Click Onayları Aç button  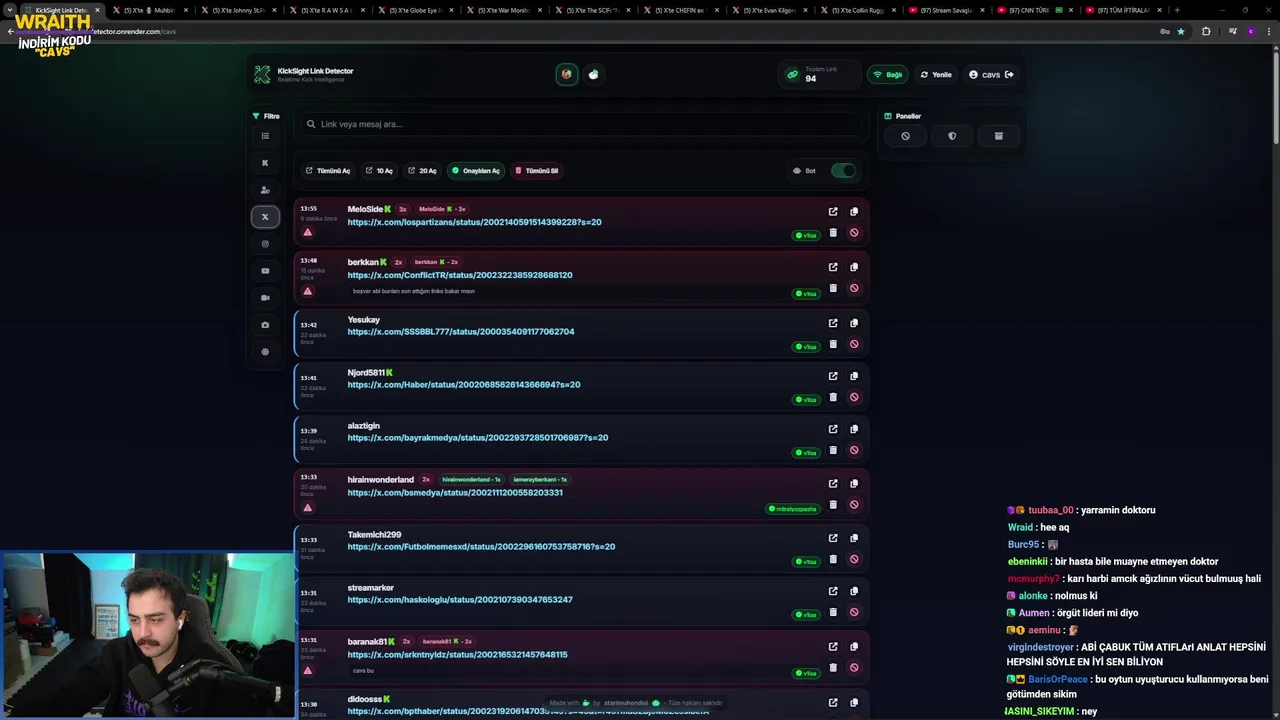click(x=476, y=171)
